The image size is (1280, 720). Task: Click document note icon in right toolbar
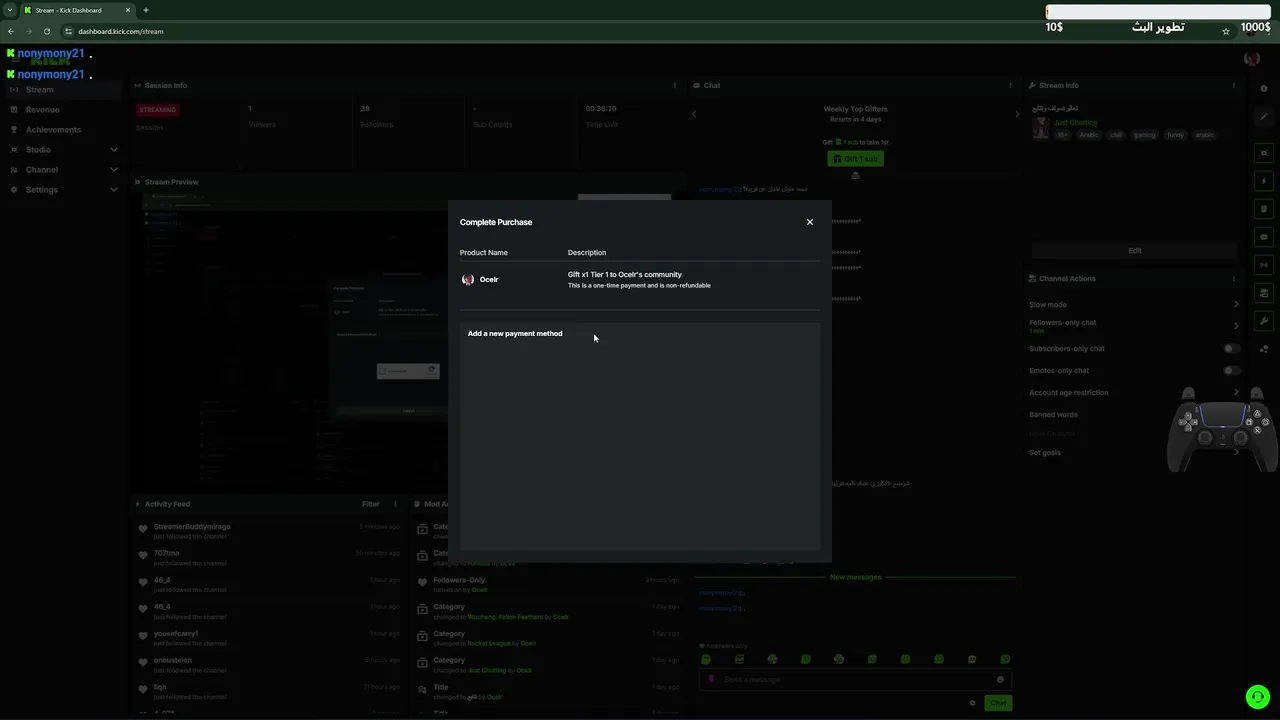(1264, 210)
